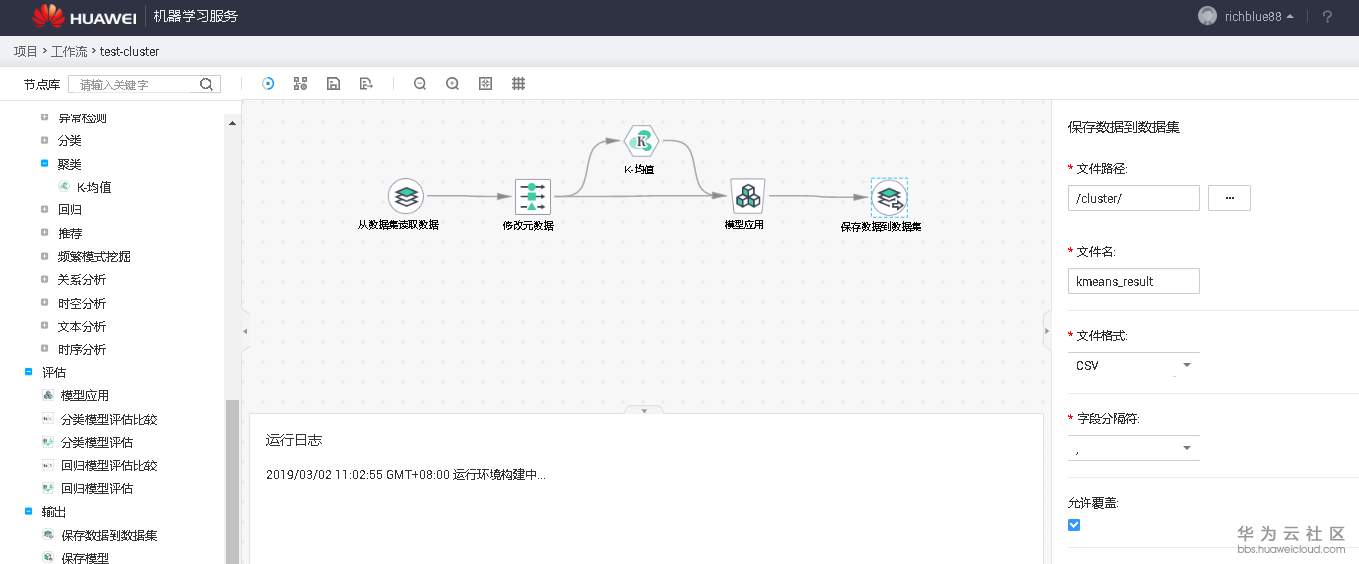Select the 模型应用 node on canvas
The width and height of the screenshot is (1359, 564).
point(747,197)
